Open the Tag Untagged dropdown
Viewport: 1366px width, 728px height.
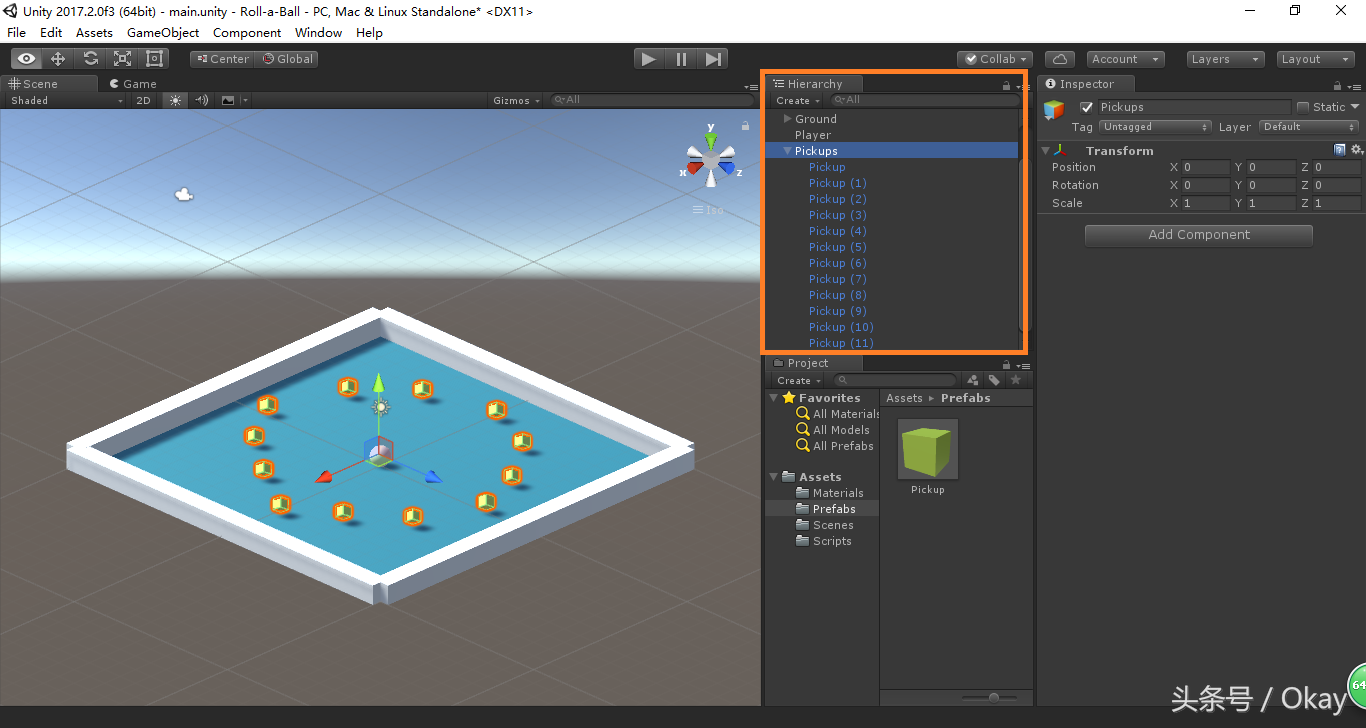pyautogui.click(x=1155, y=127)
